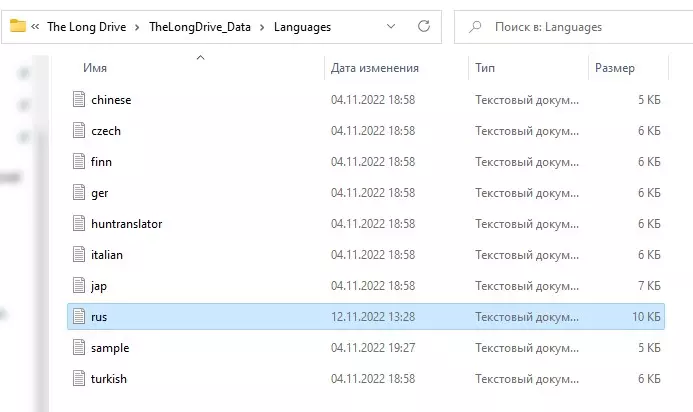Click the jap text file icon
Image resolution: width=693 pixels, height=412 pixels.
[80, 286]
